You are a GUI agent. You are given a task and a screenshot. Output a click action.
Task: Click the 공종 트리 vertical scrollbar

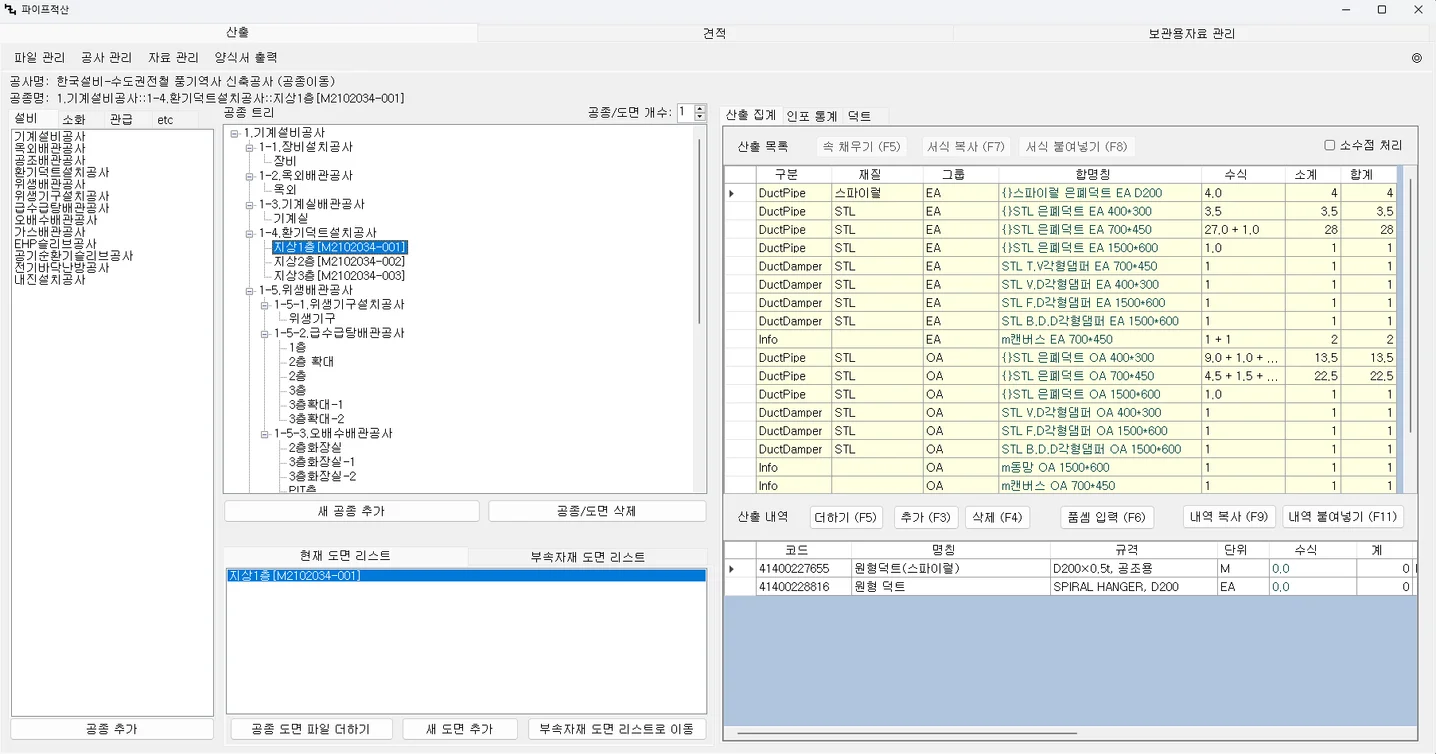(699, 231)
